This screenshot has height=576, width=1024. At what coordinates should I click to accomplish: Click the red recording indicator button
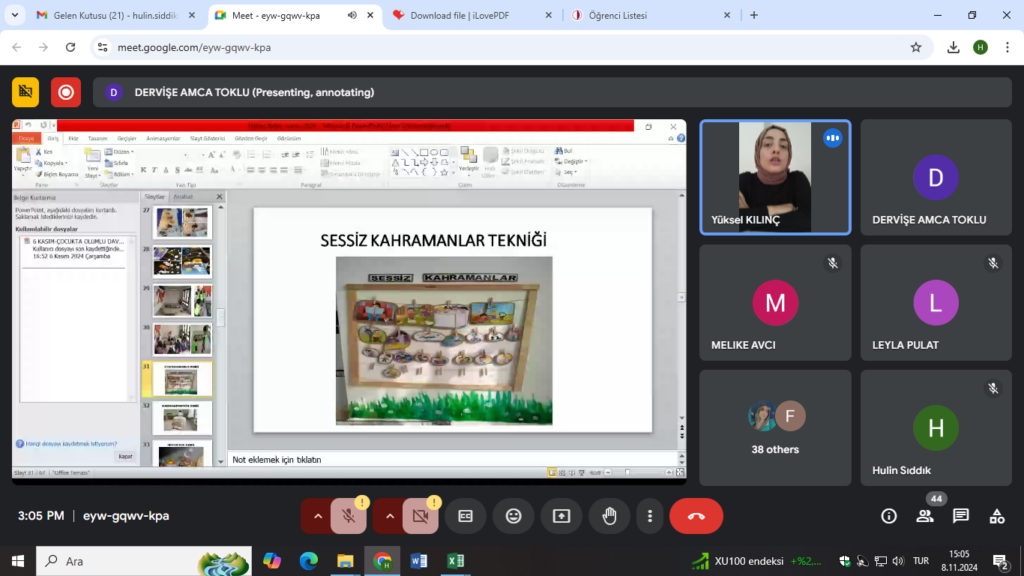point(66,92)
